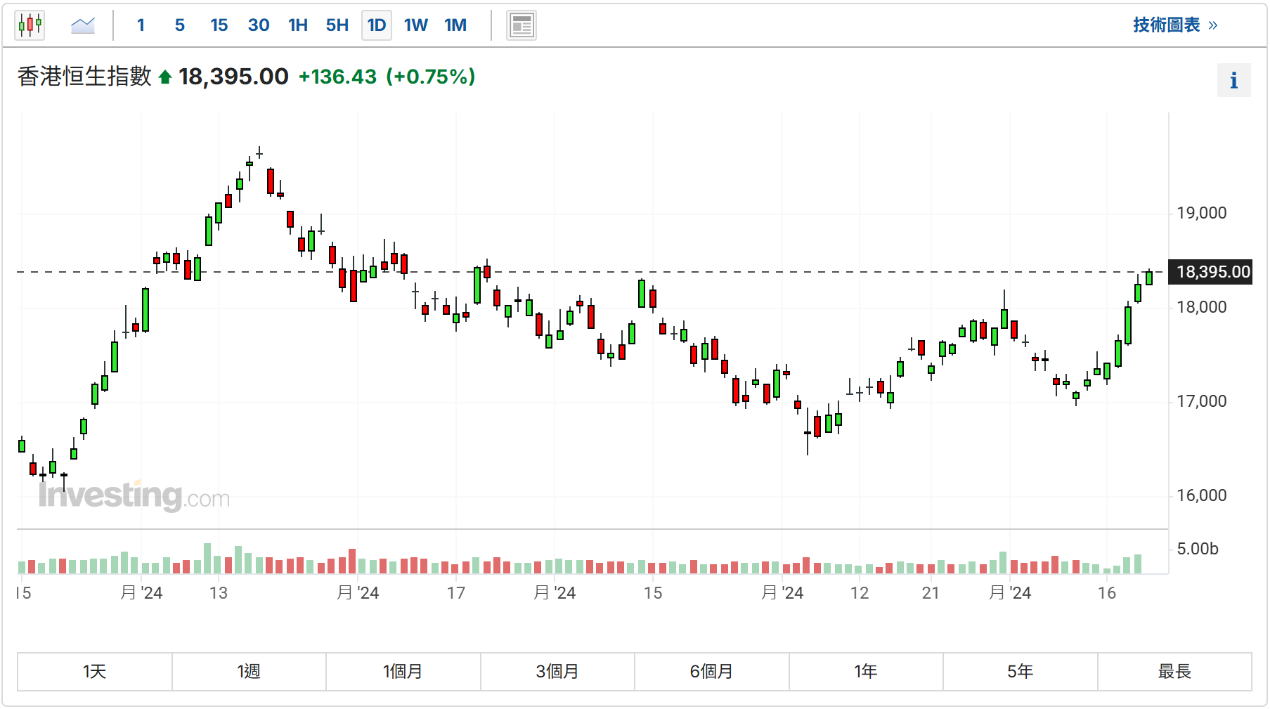Image resolution: width=1270 pixels, height=709 pixels.
Task: Click the 18,395.00 current price label
Action: (1213, 272)
